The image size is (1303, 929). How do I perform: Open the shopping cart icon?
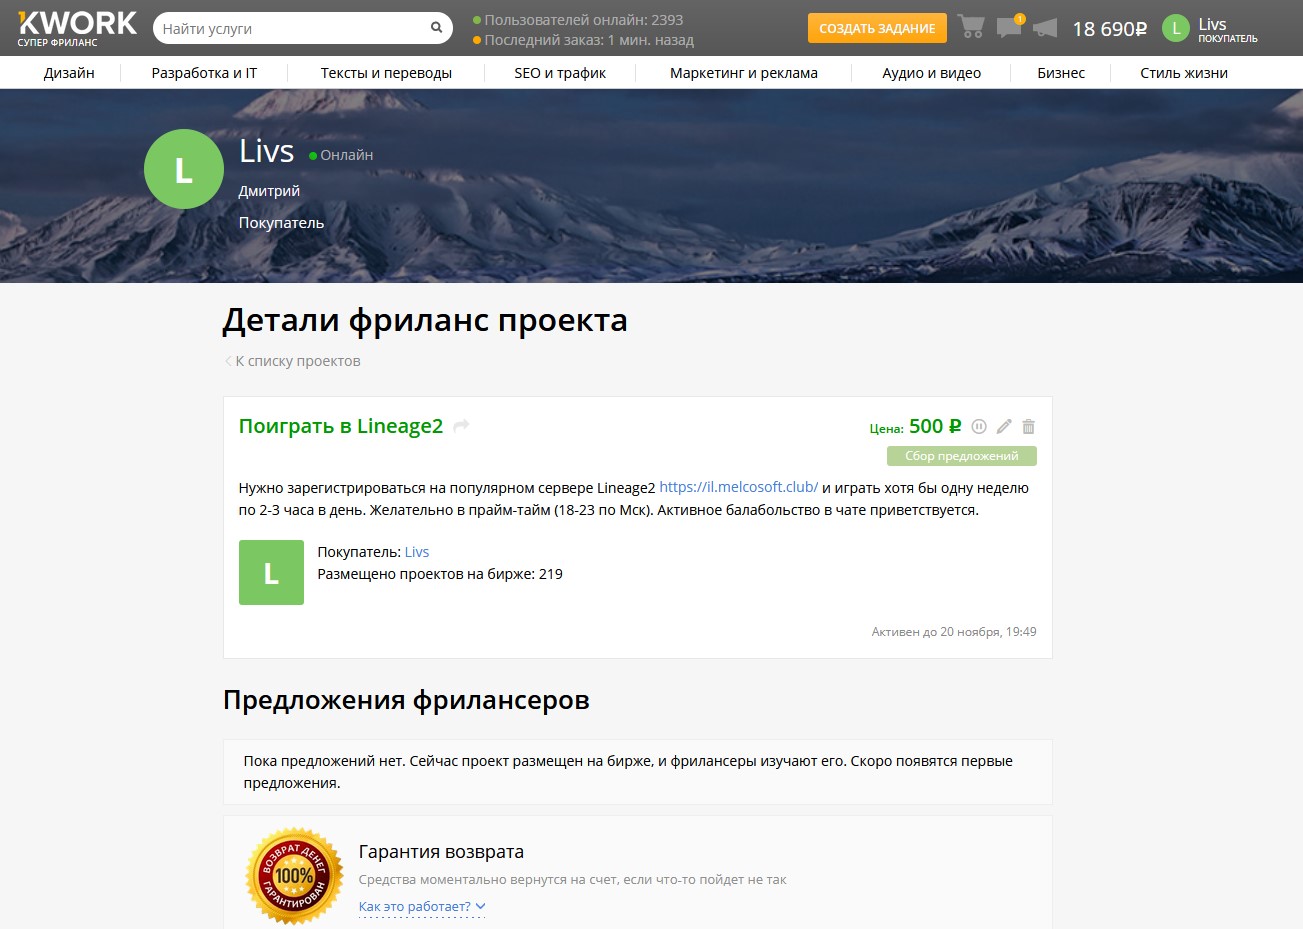point(970,27)
